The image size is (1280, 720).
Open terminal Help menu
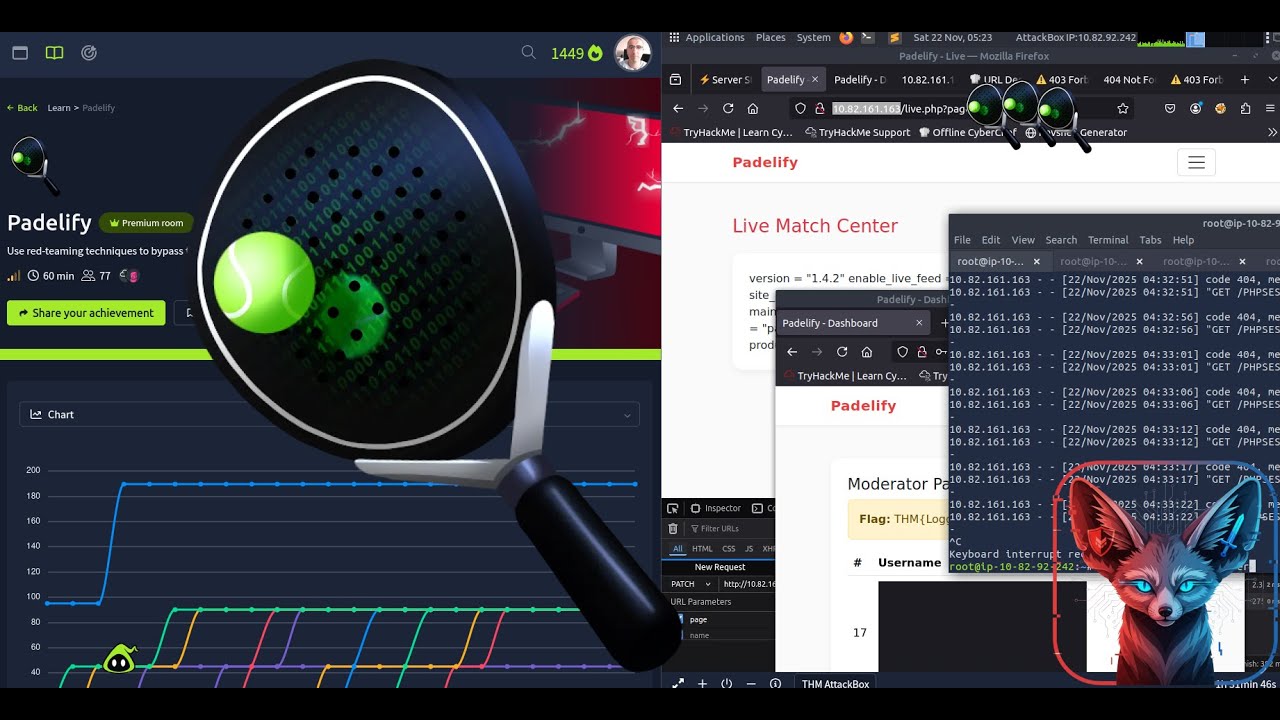[1183, 240]
